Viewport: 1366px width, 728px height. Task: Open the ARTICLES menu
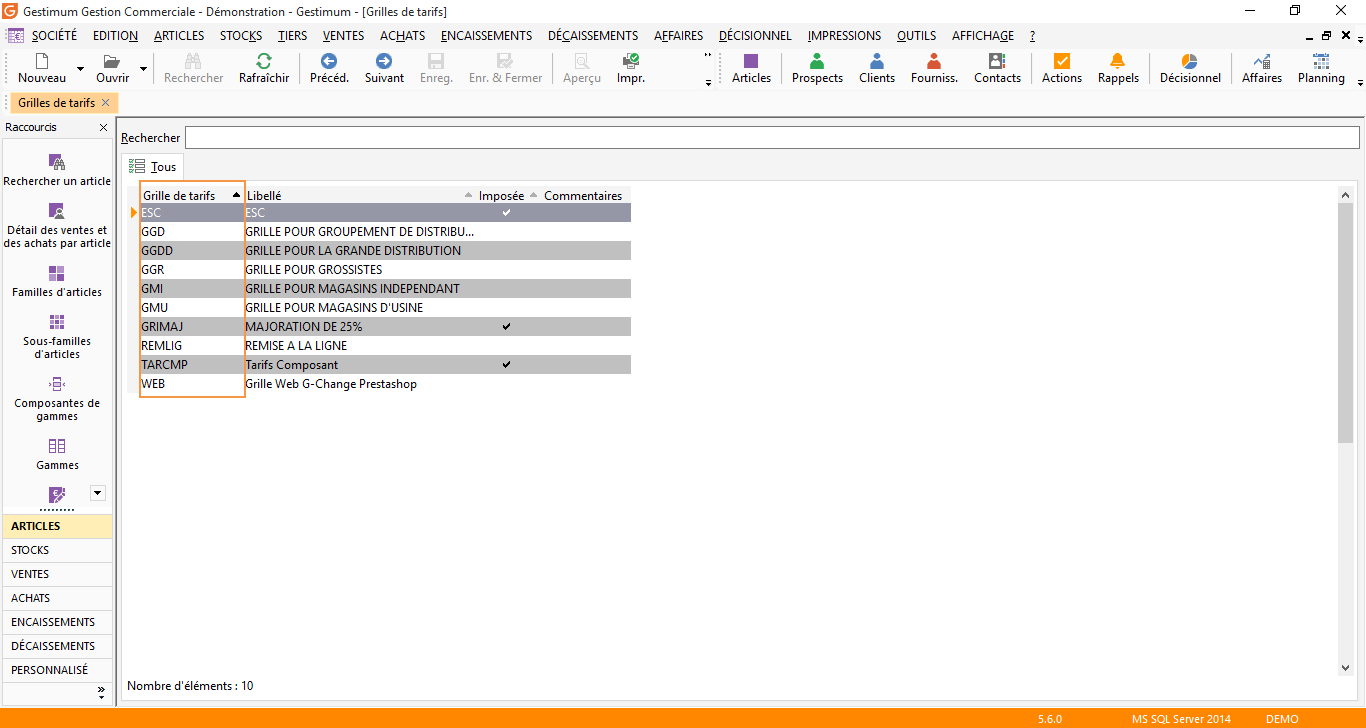click(x=179, y=36)
